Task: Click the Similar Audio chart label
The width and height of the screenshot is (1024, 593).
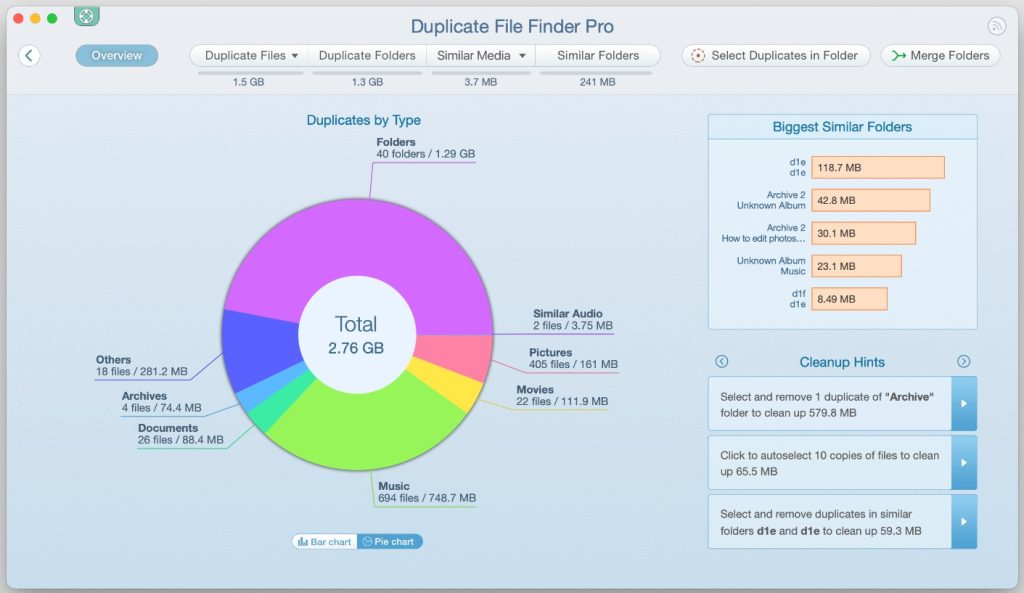Action: [573, 320]
